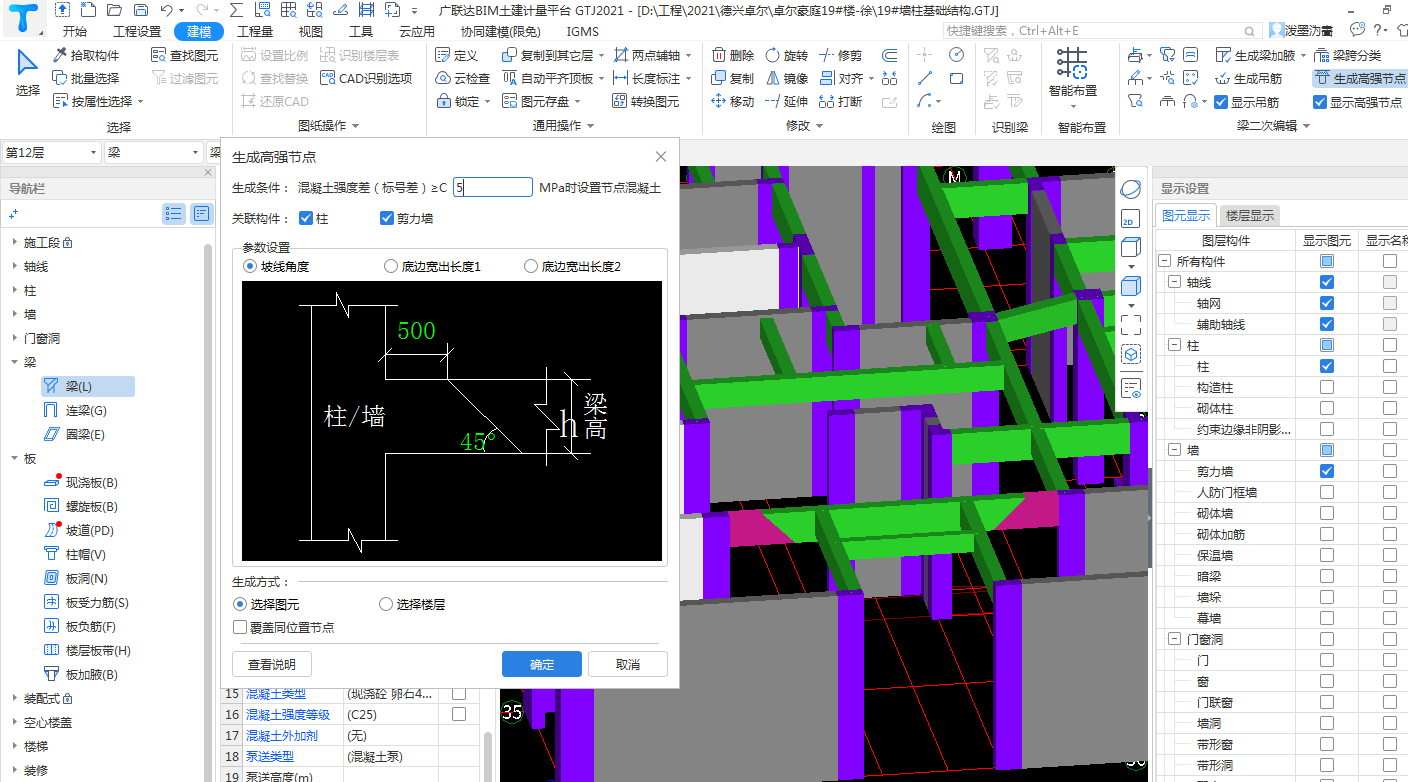Open the 工程量 ribbon tab
The width and height of the screenshot is (1408, 782).
point(255,31)
